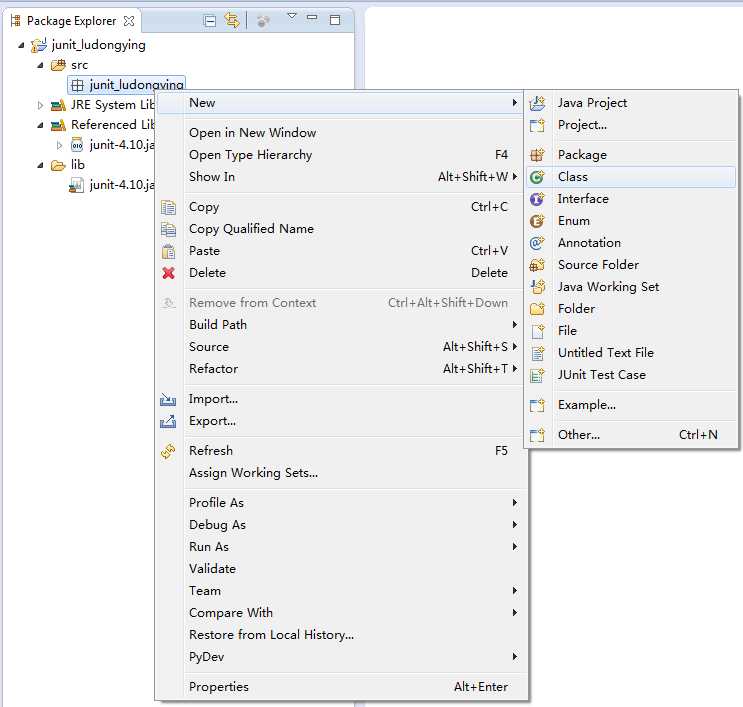
Task: Open the Build Path submenu
Action: tap(341, 325)
